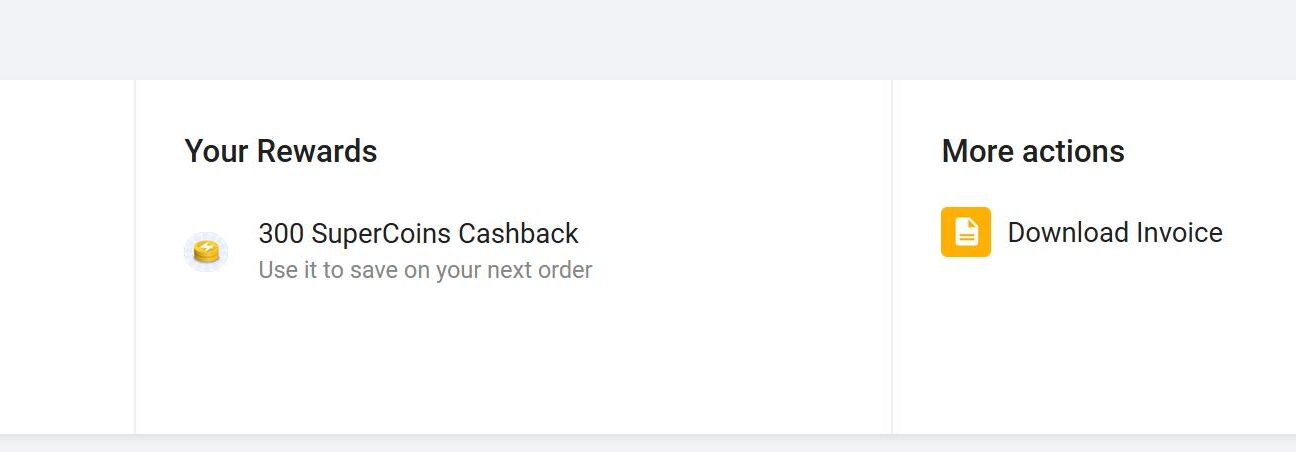Click the gray strip beneath the cards
The image size is (1296, 452).
click(x=648, y=444)
